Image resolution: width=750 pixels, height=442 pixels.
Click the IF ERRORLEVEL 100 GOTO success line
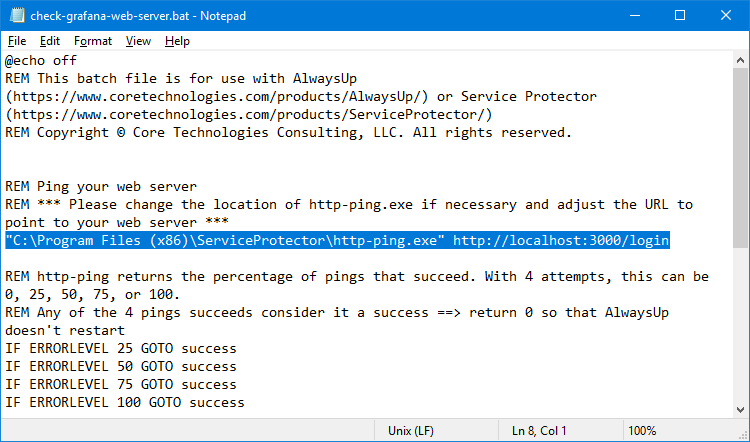coord(125,402)
